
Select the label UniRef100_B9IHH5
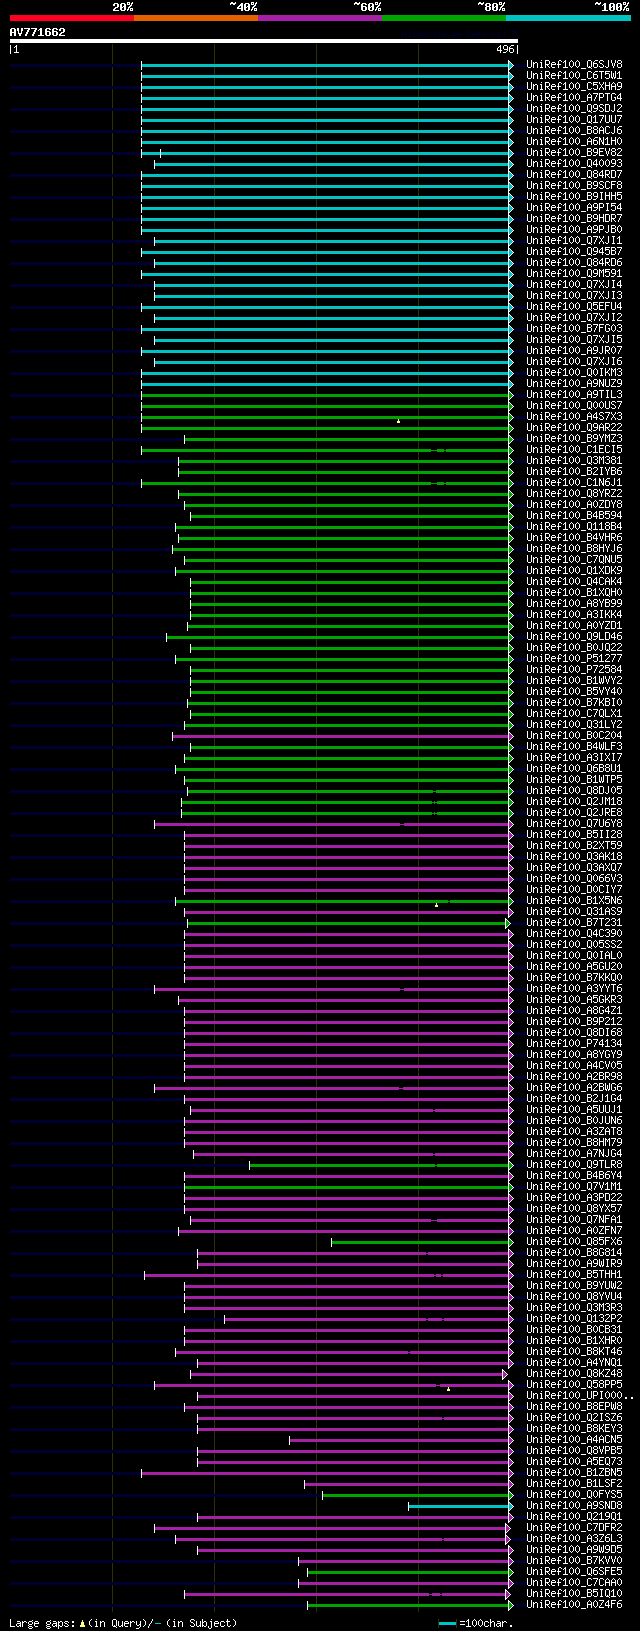pyautogui.click(x=574, y=196)
